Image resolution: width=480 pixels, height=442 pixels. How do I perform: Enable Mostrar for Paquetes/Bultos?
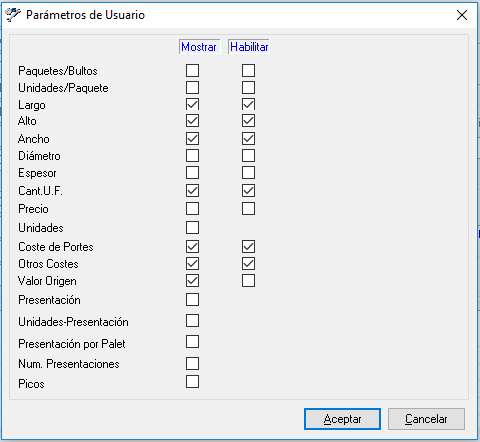coord(193,71)
